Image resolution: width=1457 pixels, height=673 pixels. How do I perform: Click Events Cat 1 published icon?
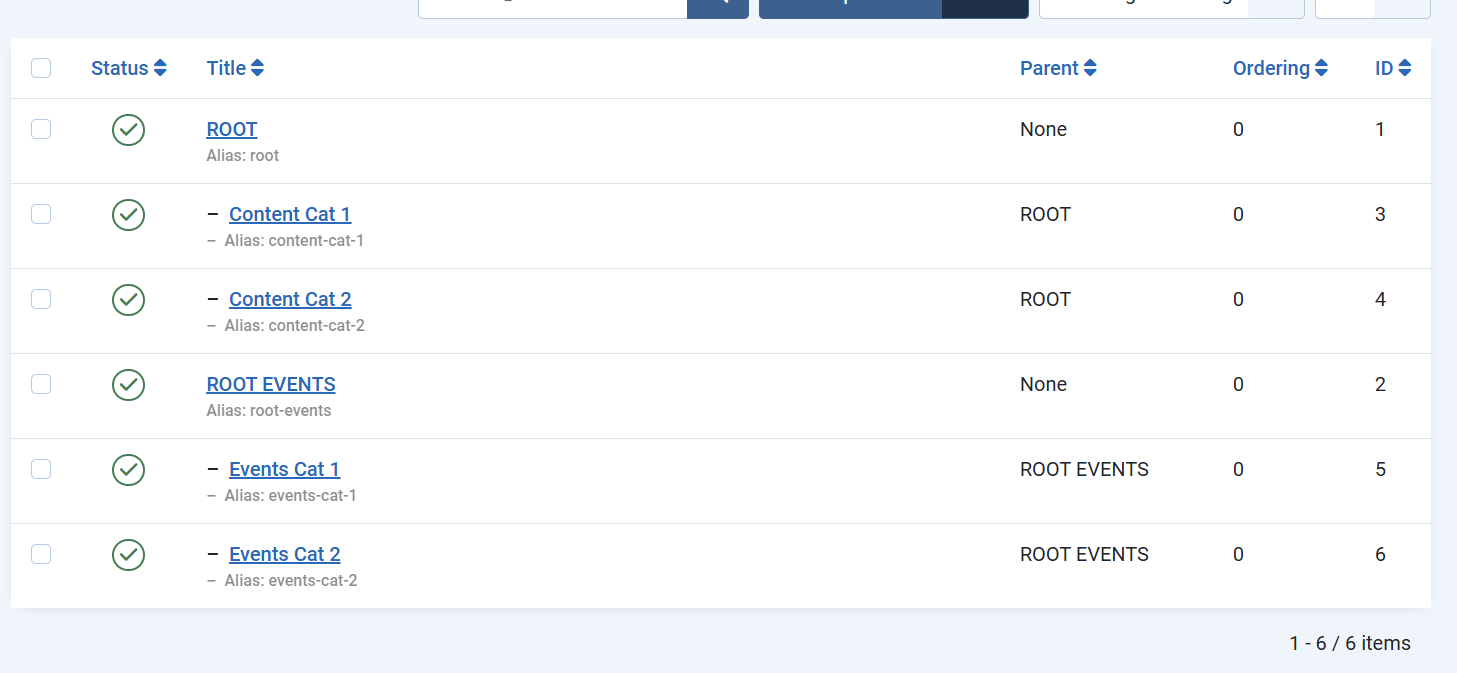click(x=128, y=470)
